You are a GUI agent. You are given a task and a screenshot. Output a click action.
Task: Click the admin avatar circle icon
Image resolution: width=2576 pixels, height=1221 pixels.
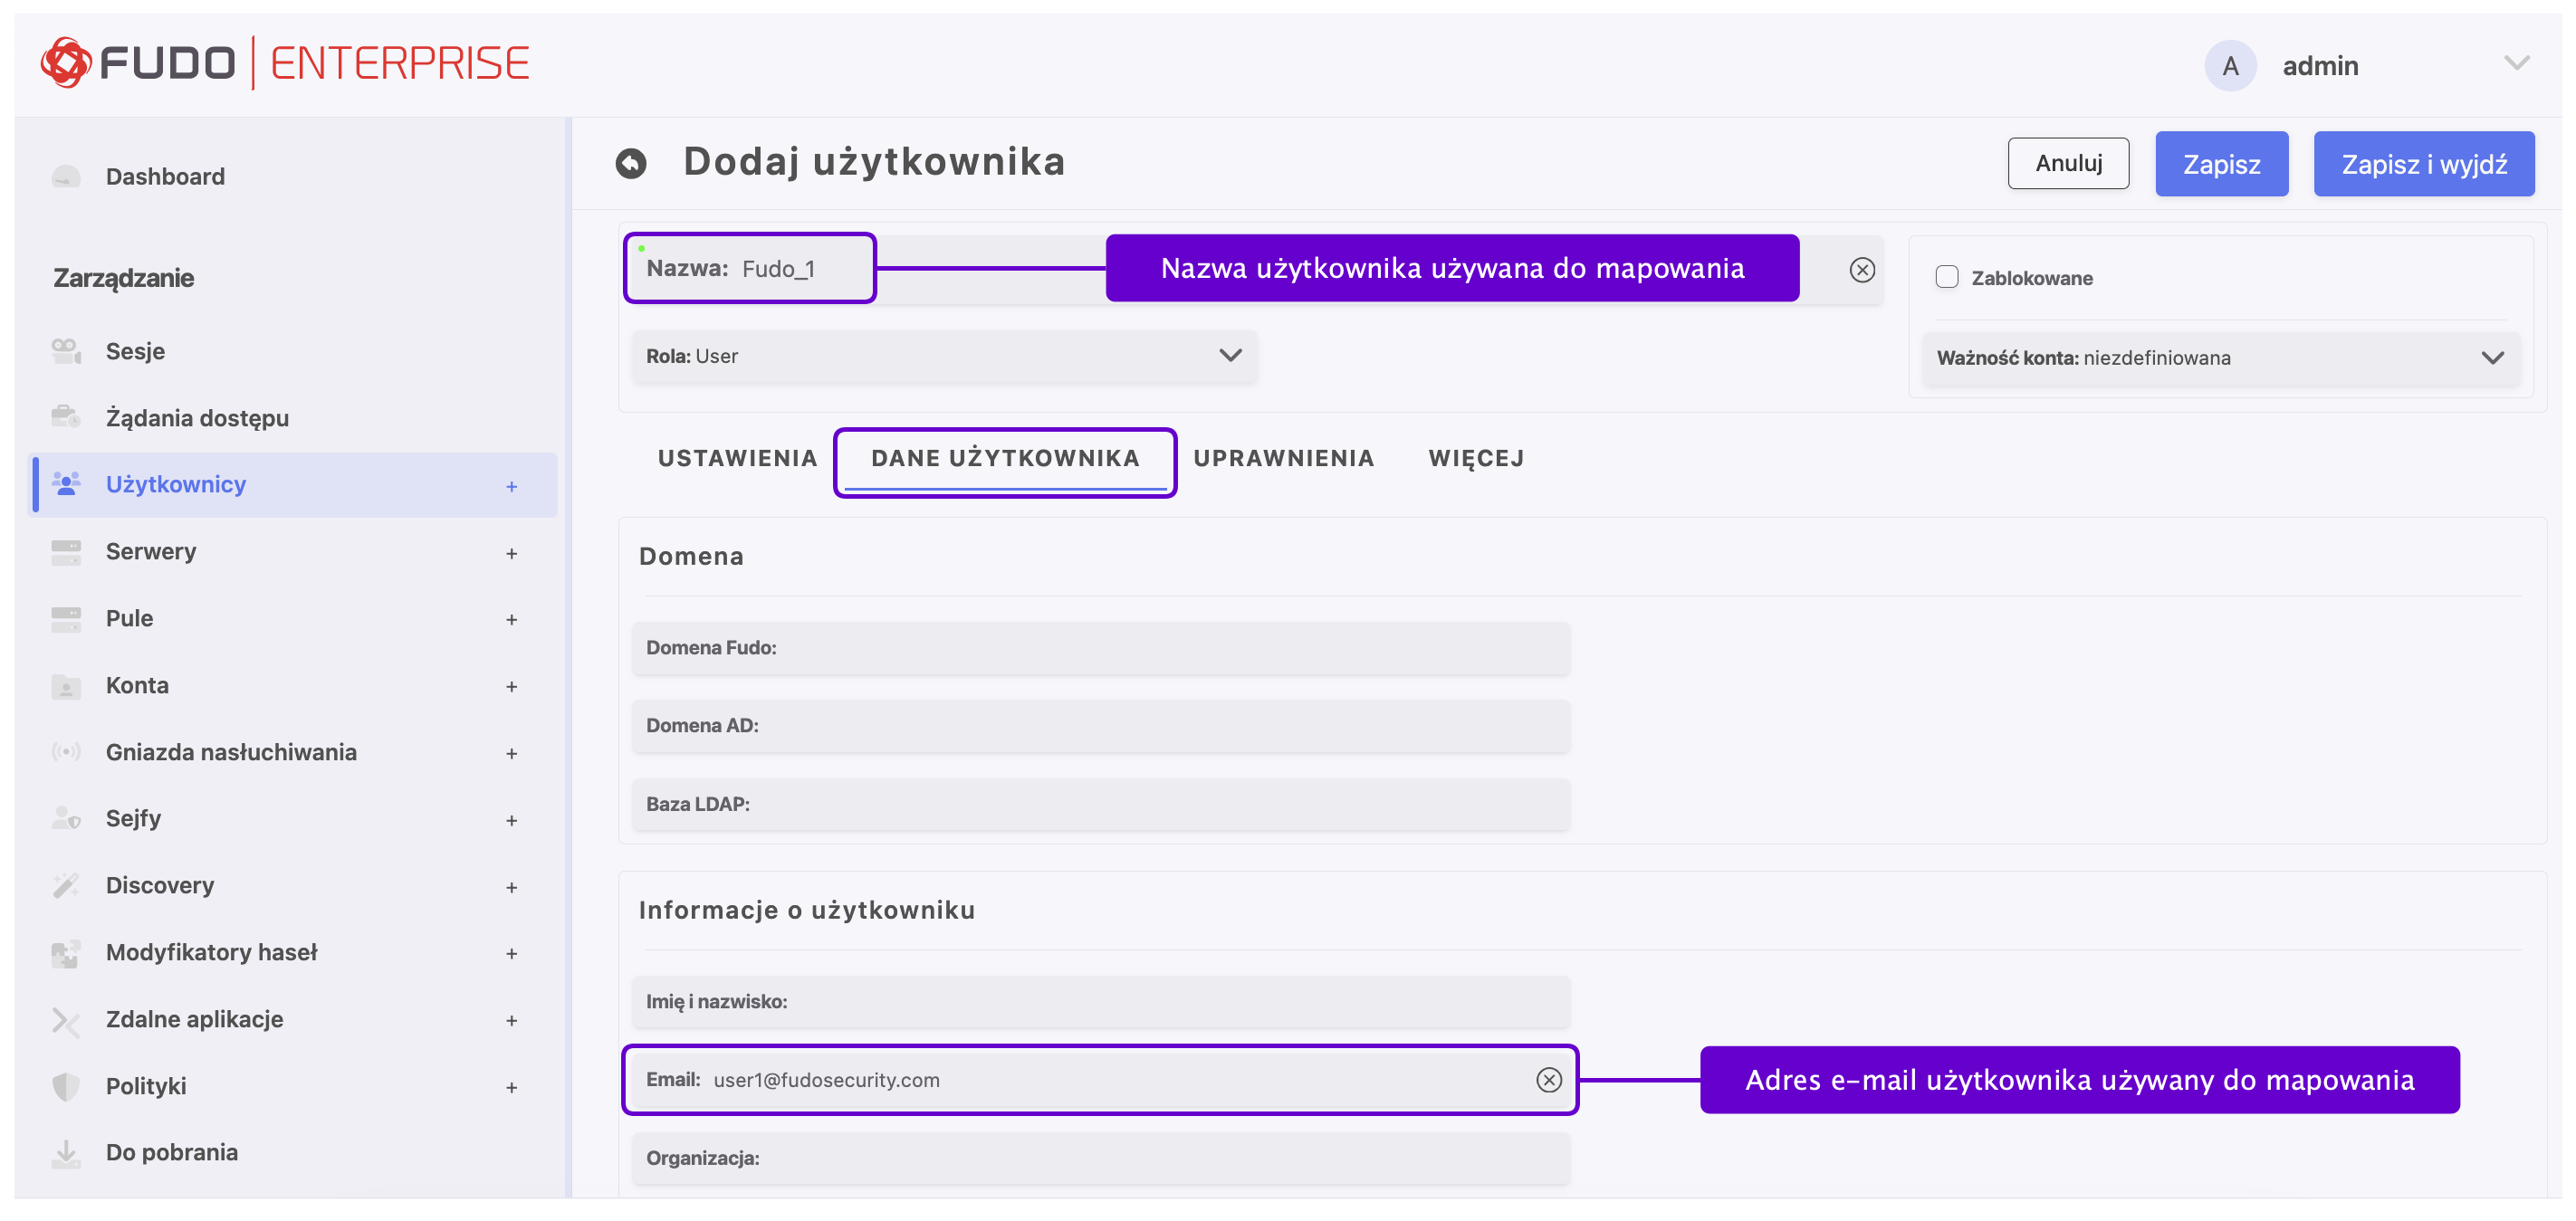[2229, 66]
